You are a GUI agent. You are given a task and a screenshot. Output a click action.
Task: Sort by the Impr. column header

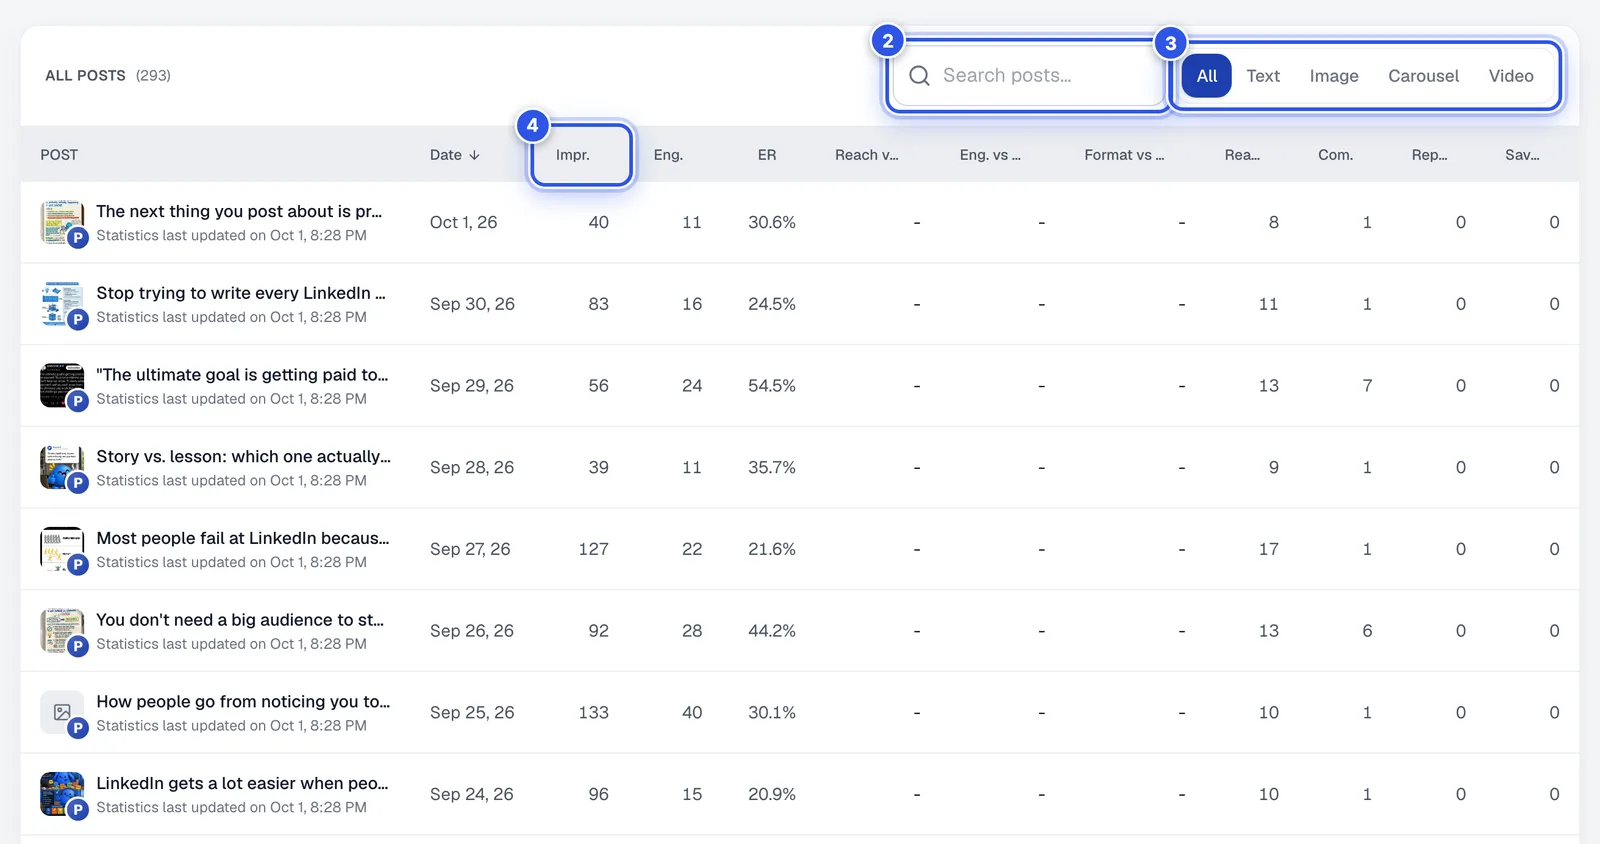573,155
